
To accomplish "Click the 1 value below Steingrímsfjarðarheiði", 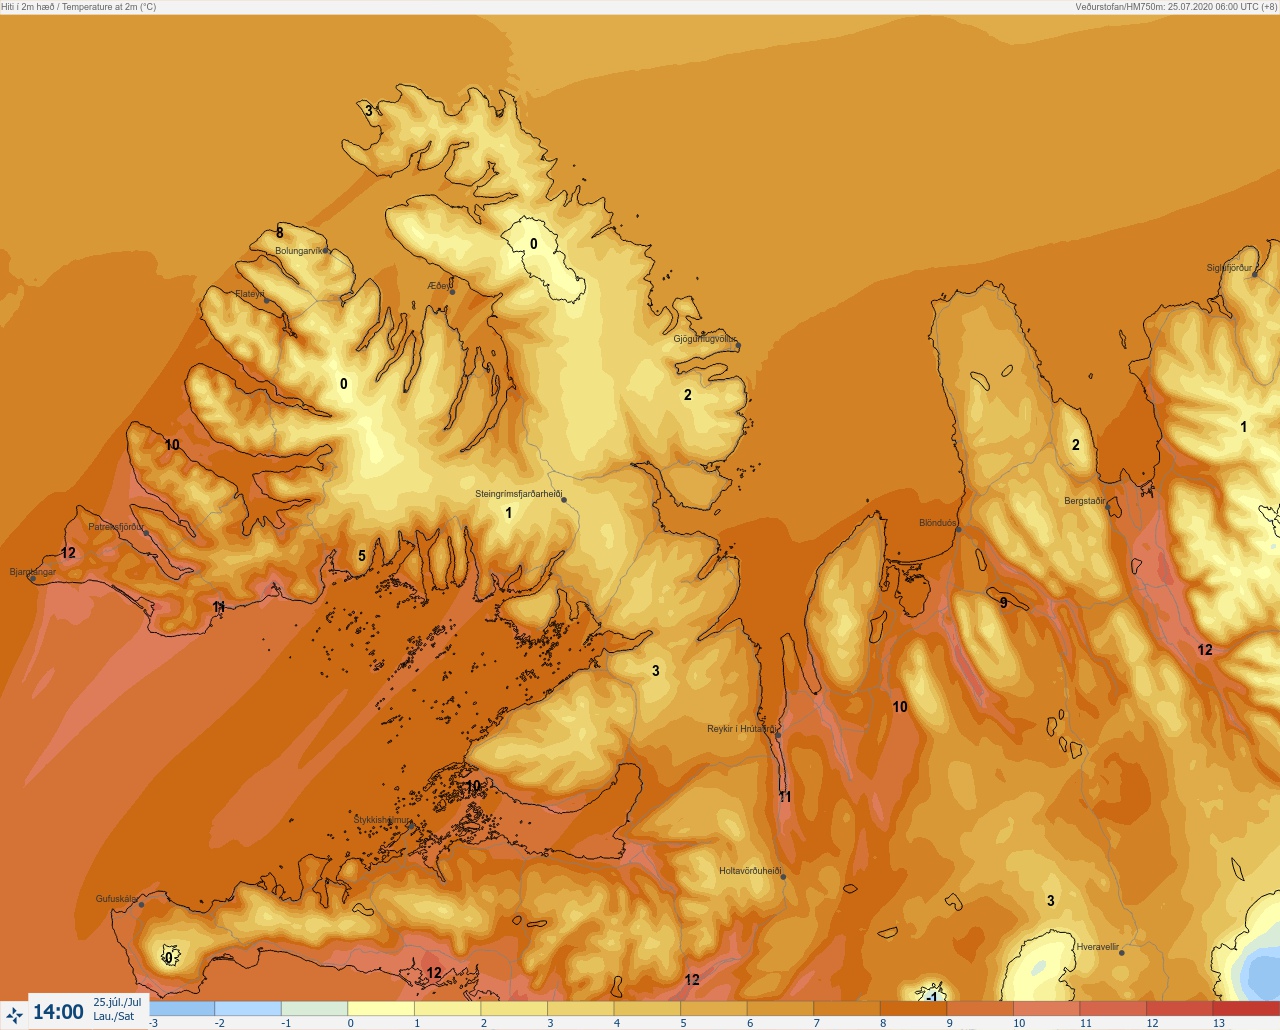I will [508, 513].
